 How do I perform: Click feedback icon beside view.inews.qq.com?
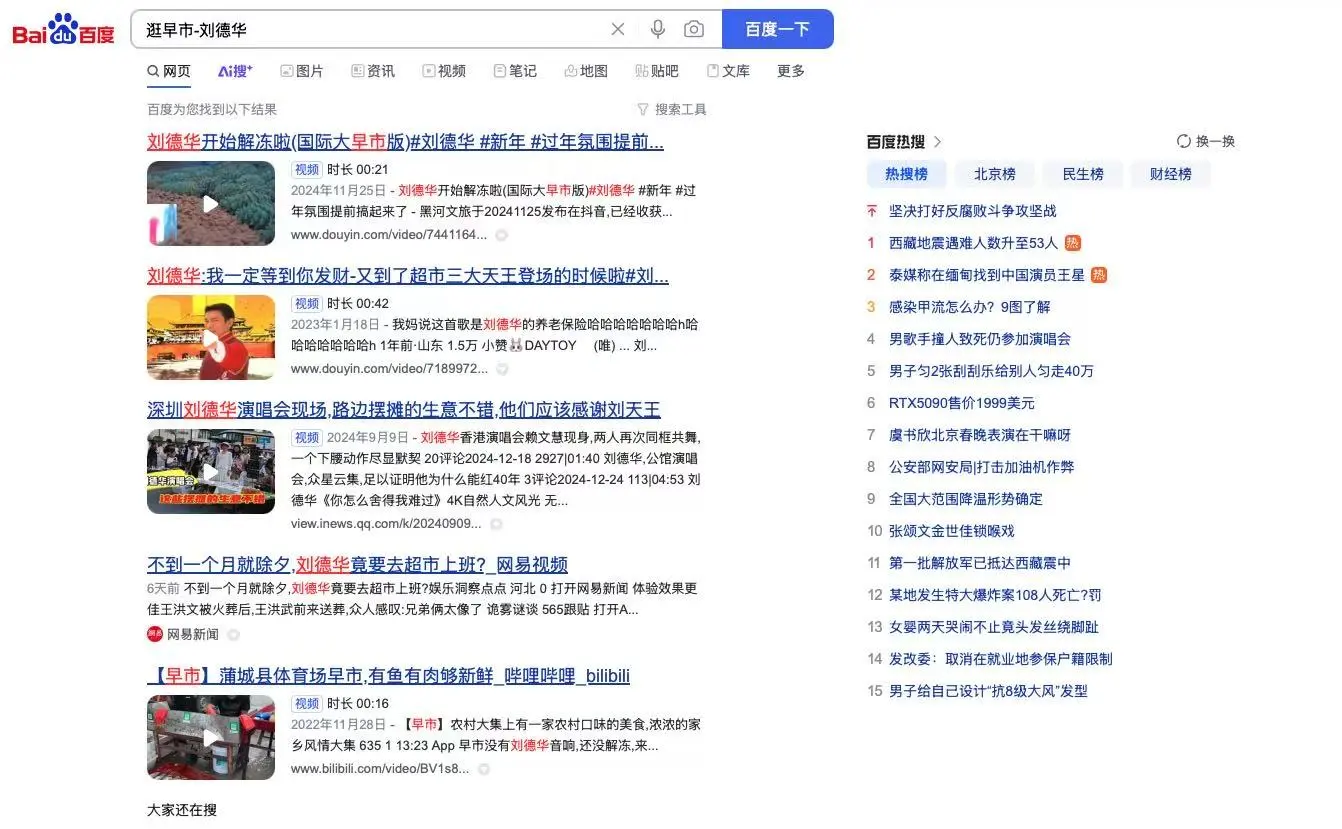496,524
